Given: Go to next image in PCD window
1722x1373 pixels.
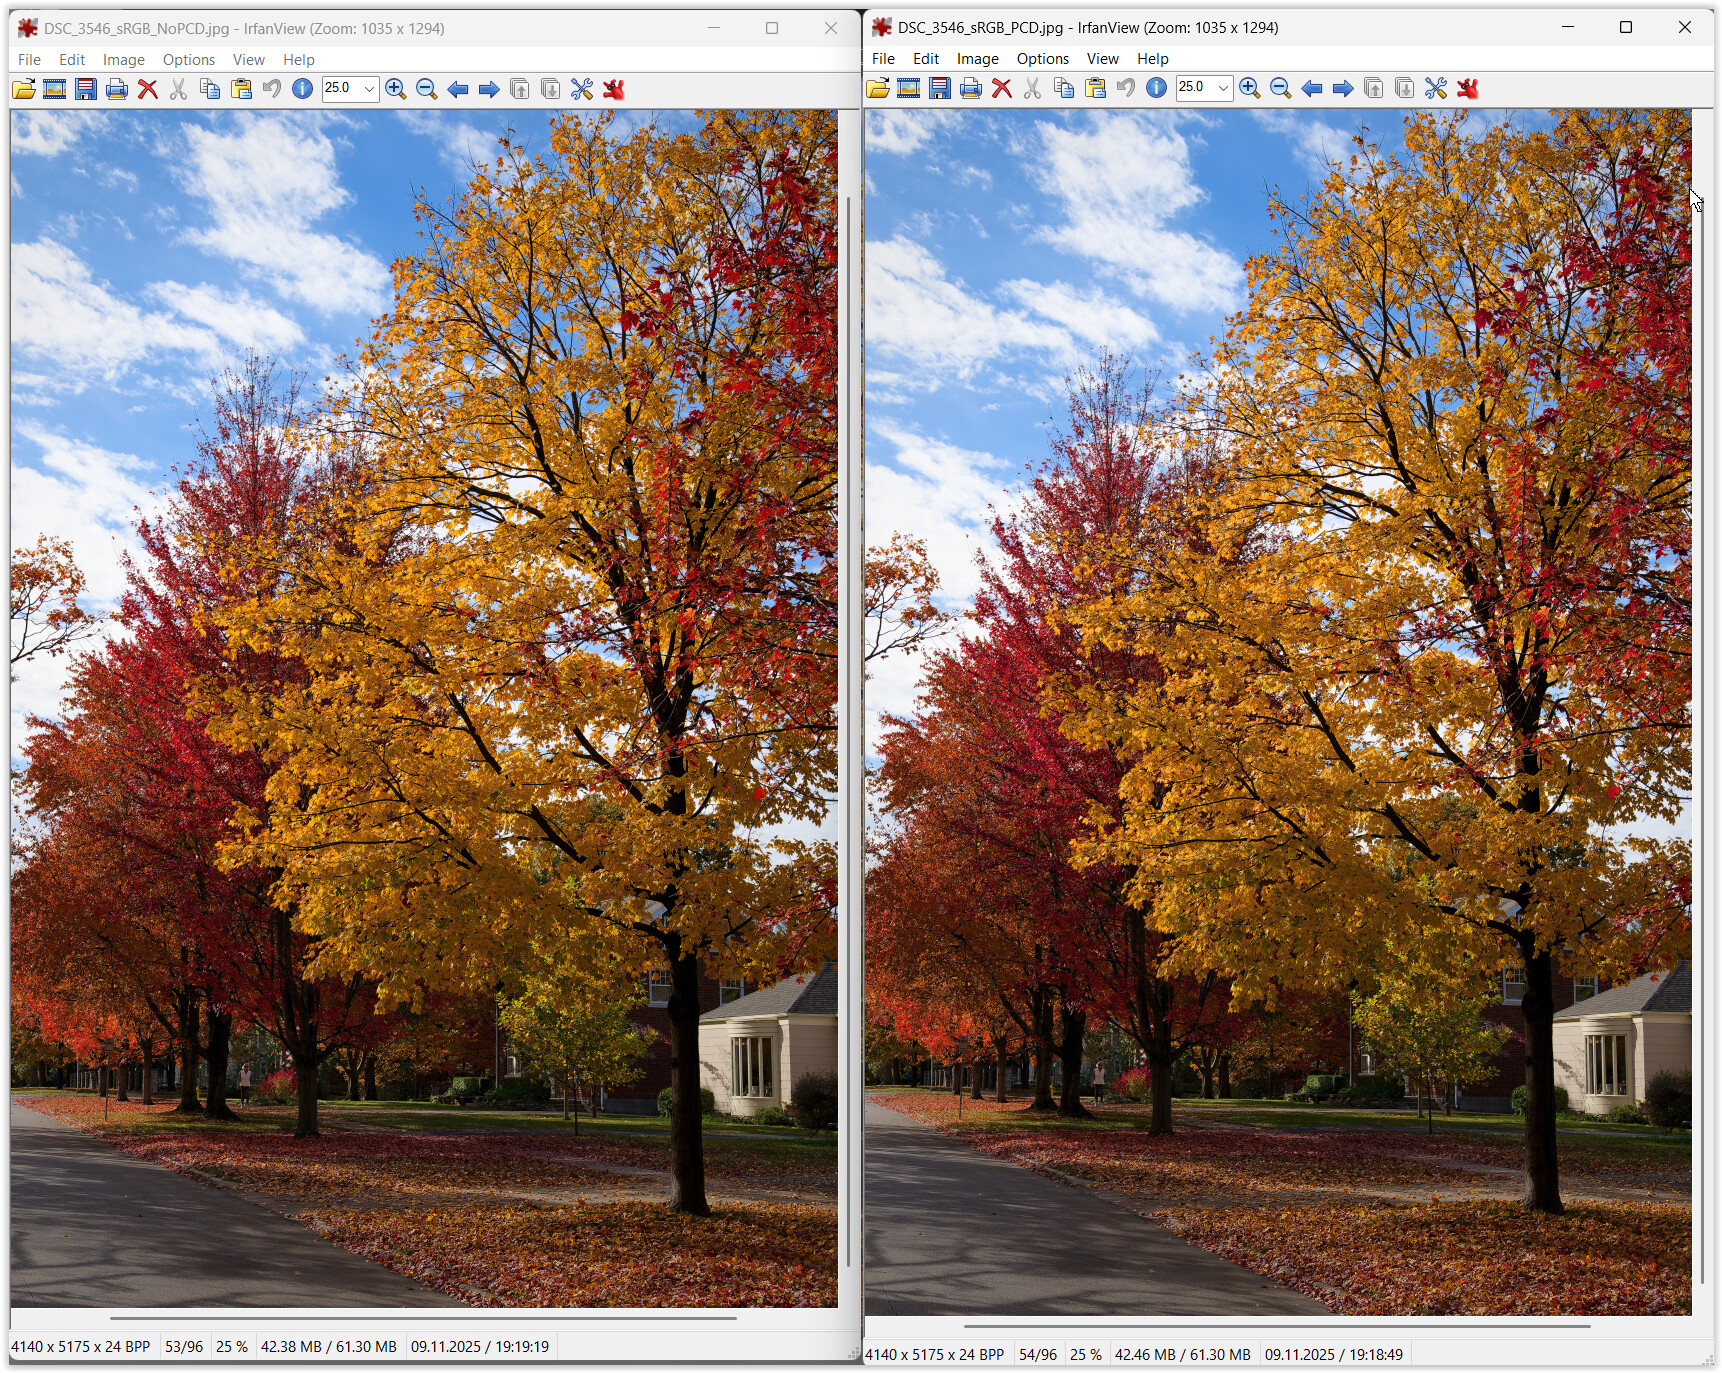Looking at the screenshot, I should coord(1343,89).
